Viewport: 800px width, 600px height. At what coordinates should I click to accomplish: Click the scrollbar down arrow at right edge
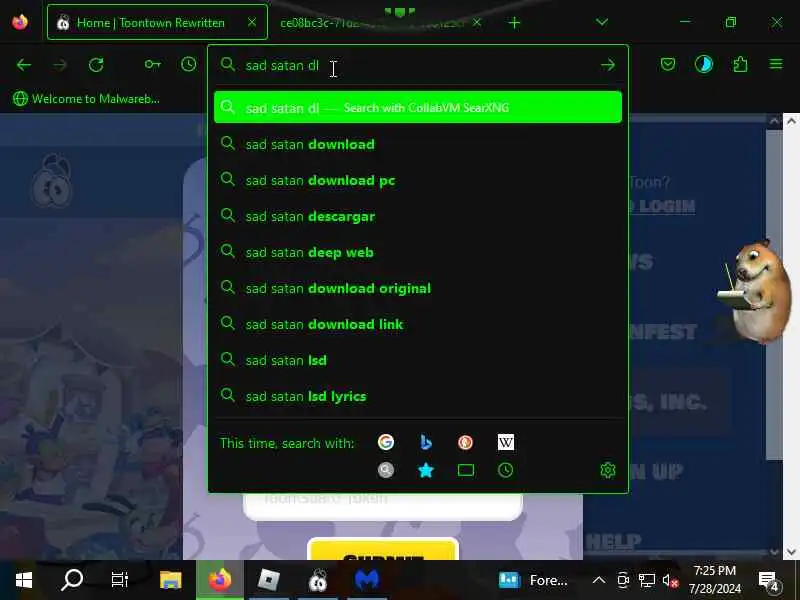click(x=791, y=552)
